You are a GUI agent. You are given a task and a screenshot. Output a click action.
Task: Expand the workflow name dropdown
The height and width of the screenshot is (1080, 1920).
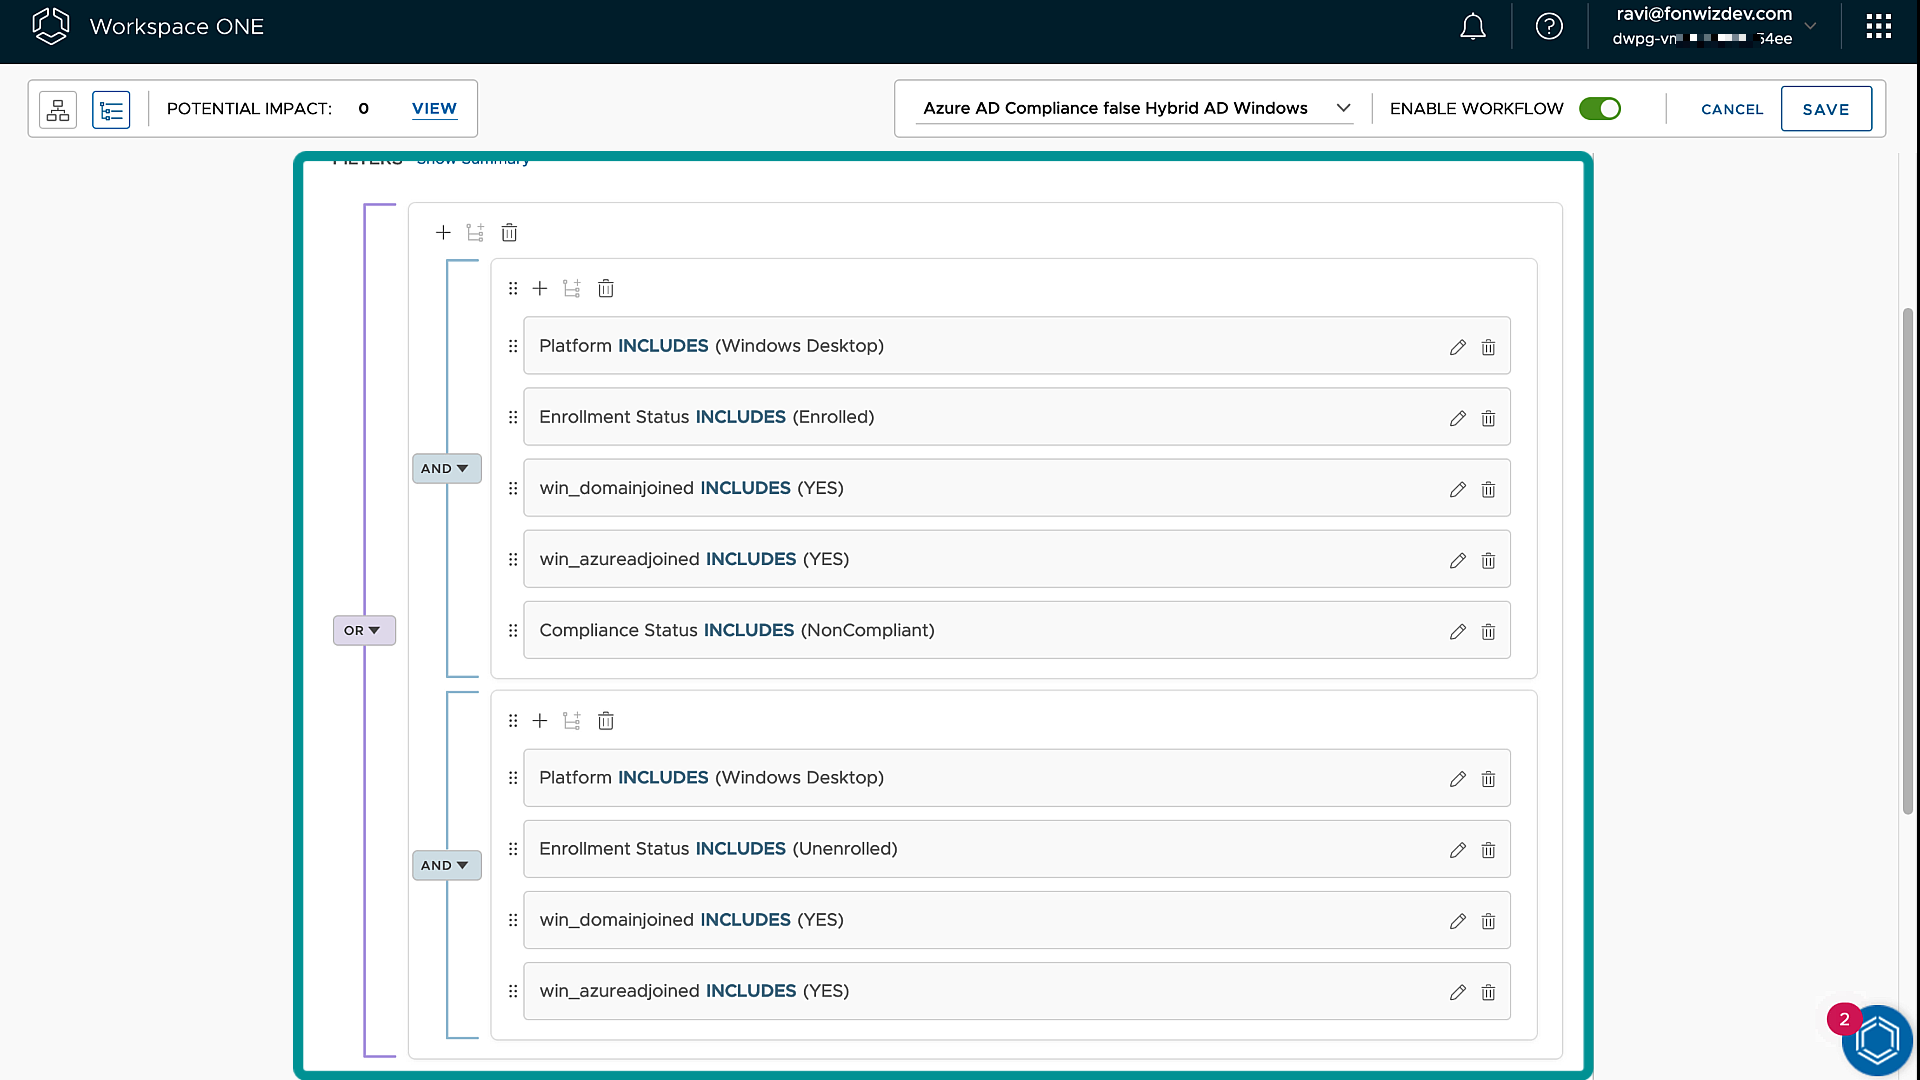click(1343, 108)
